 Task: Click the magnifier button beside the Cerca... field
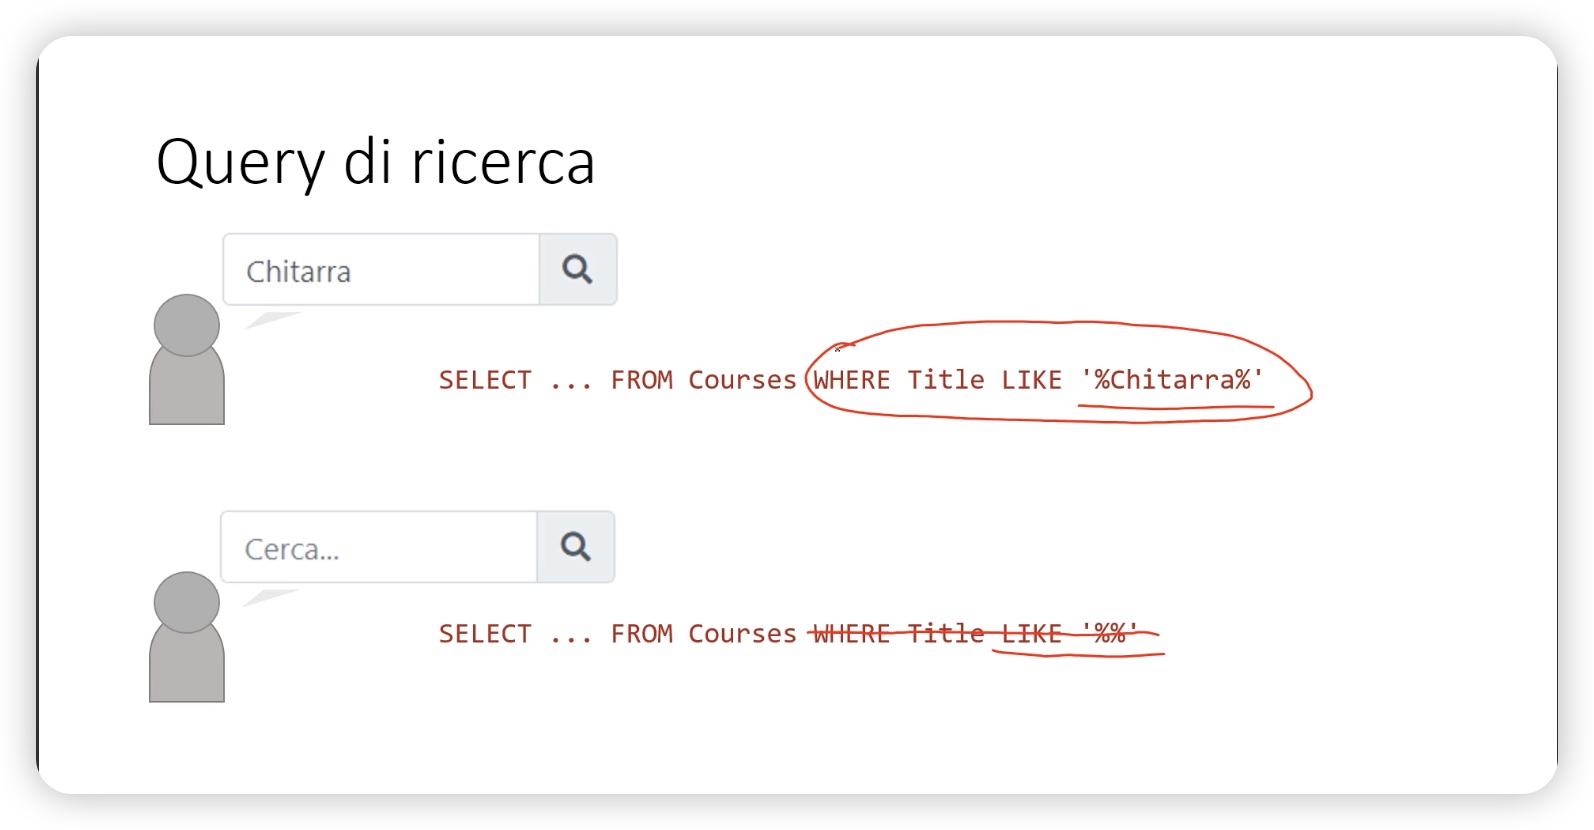(x=576, y=547)
